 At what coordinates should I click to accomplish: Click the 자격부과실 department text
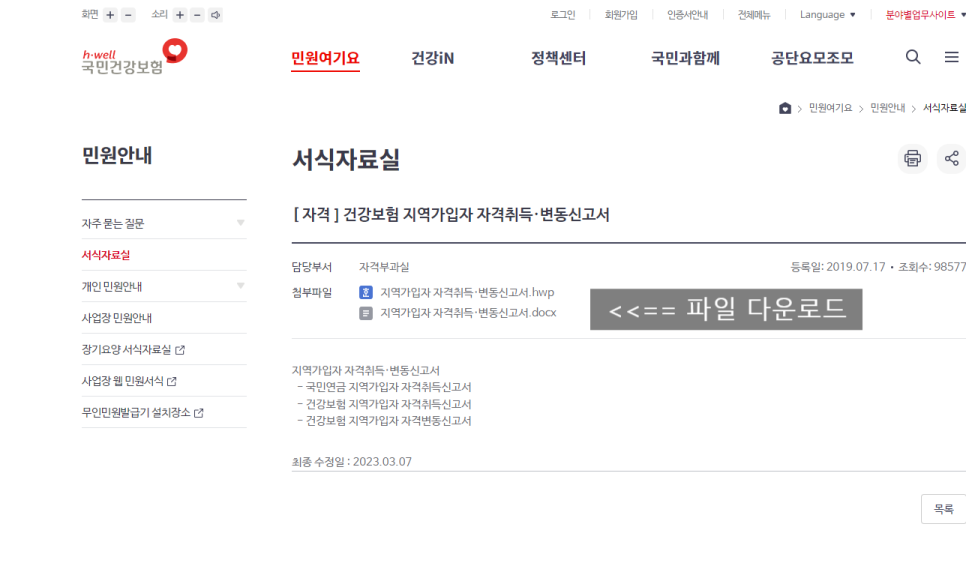pyautogui.click(x=384, y=267)
